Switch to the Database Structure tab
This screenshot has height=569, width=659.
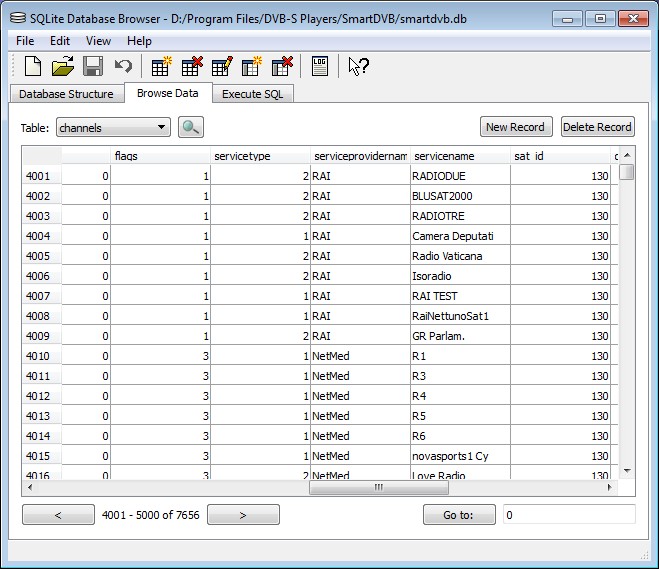(x=66, y=94)
